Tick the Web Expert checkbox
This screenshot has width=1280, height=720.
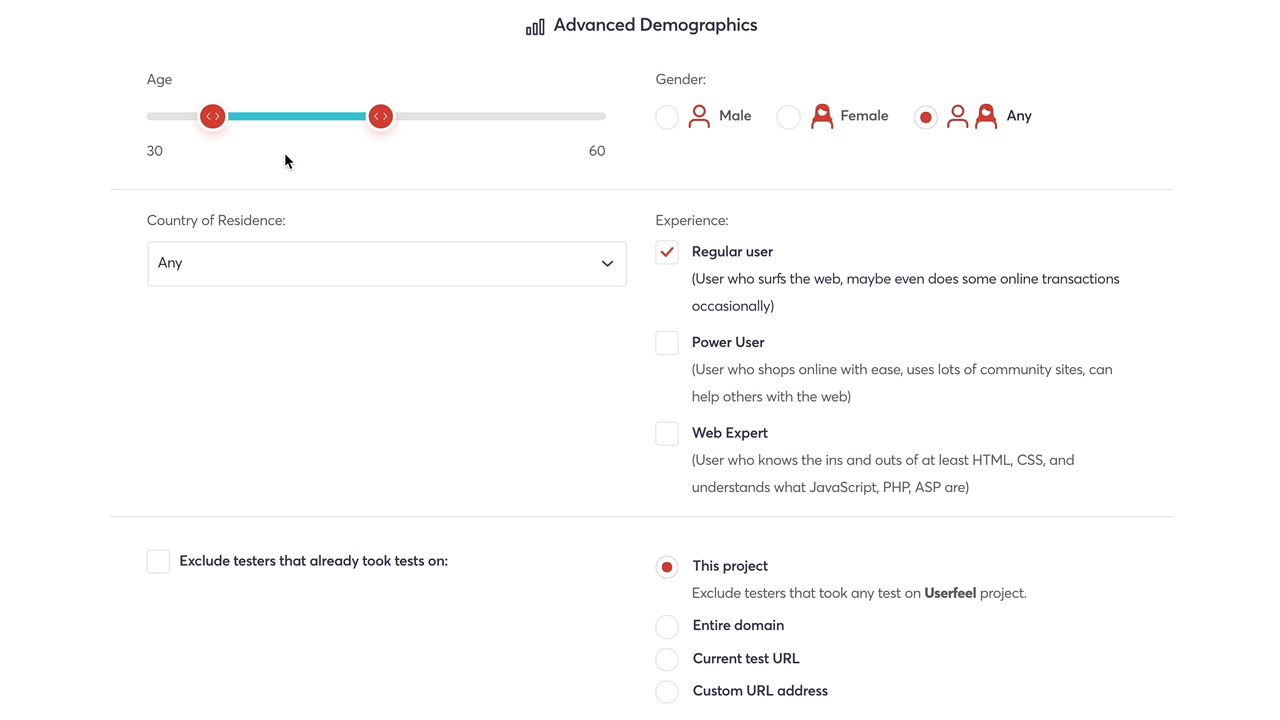point(667,433)
